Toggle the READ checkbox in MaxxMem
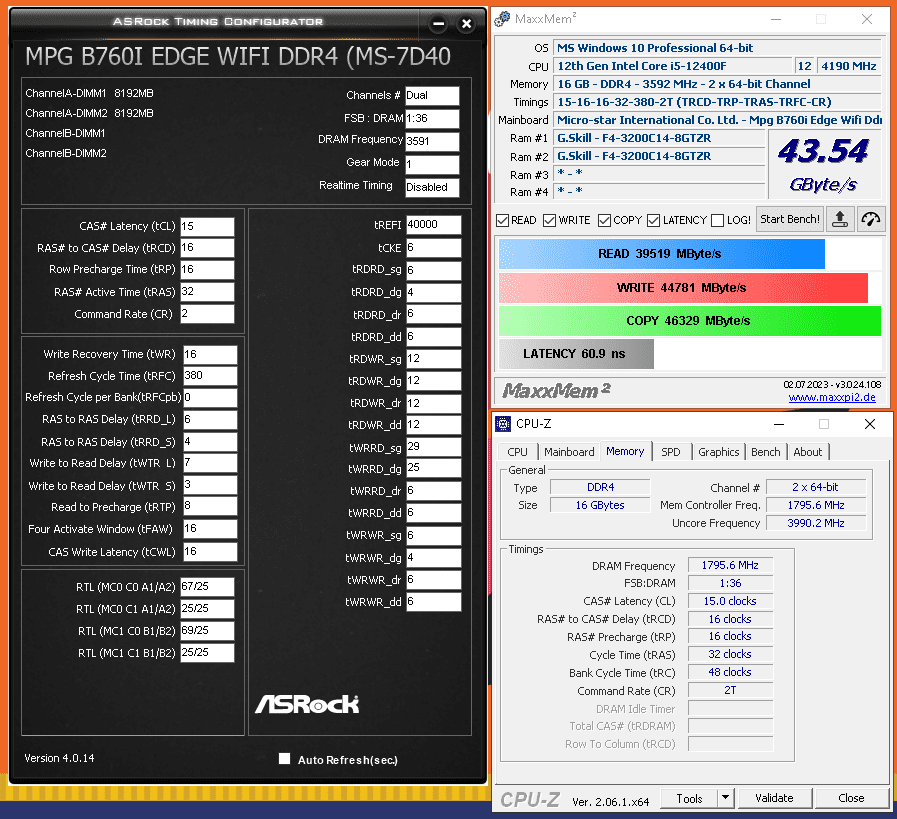Image resolution: width=897 pixels, height=819 pixels. 502,220
